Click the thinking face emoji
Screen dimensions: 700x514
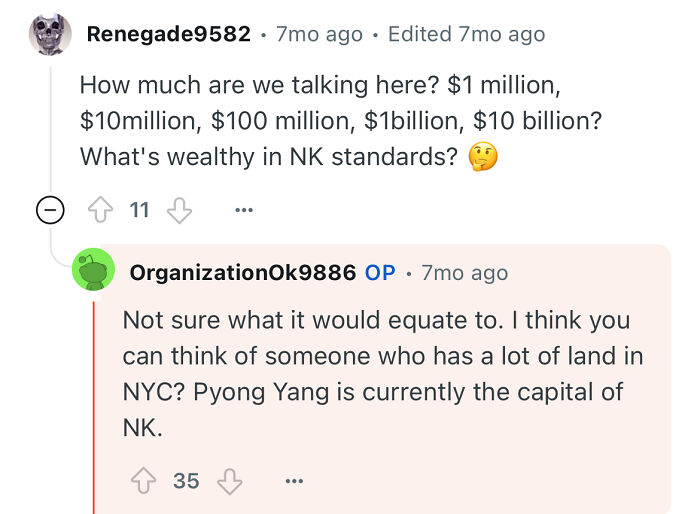point(483,157)
